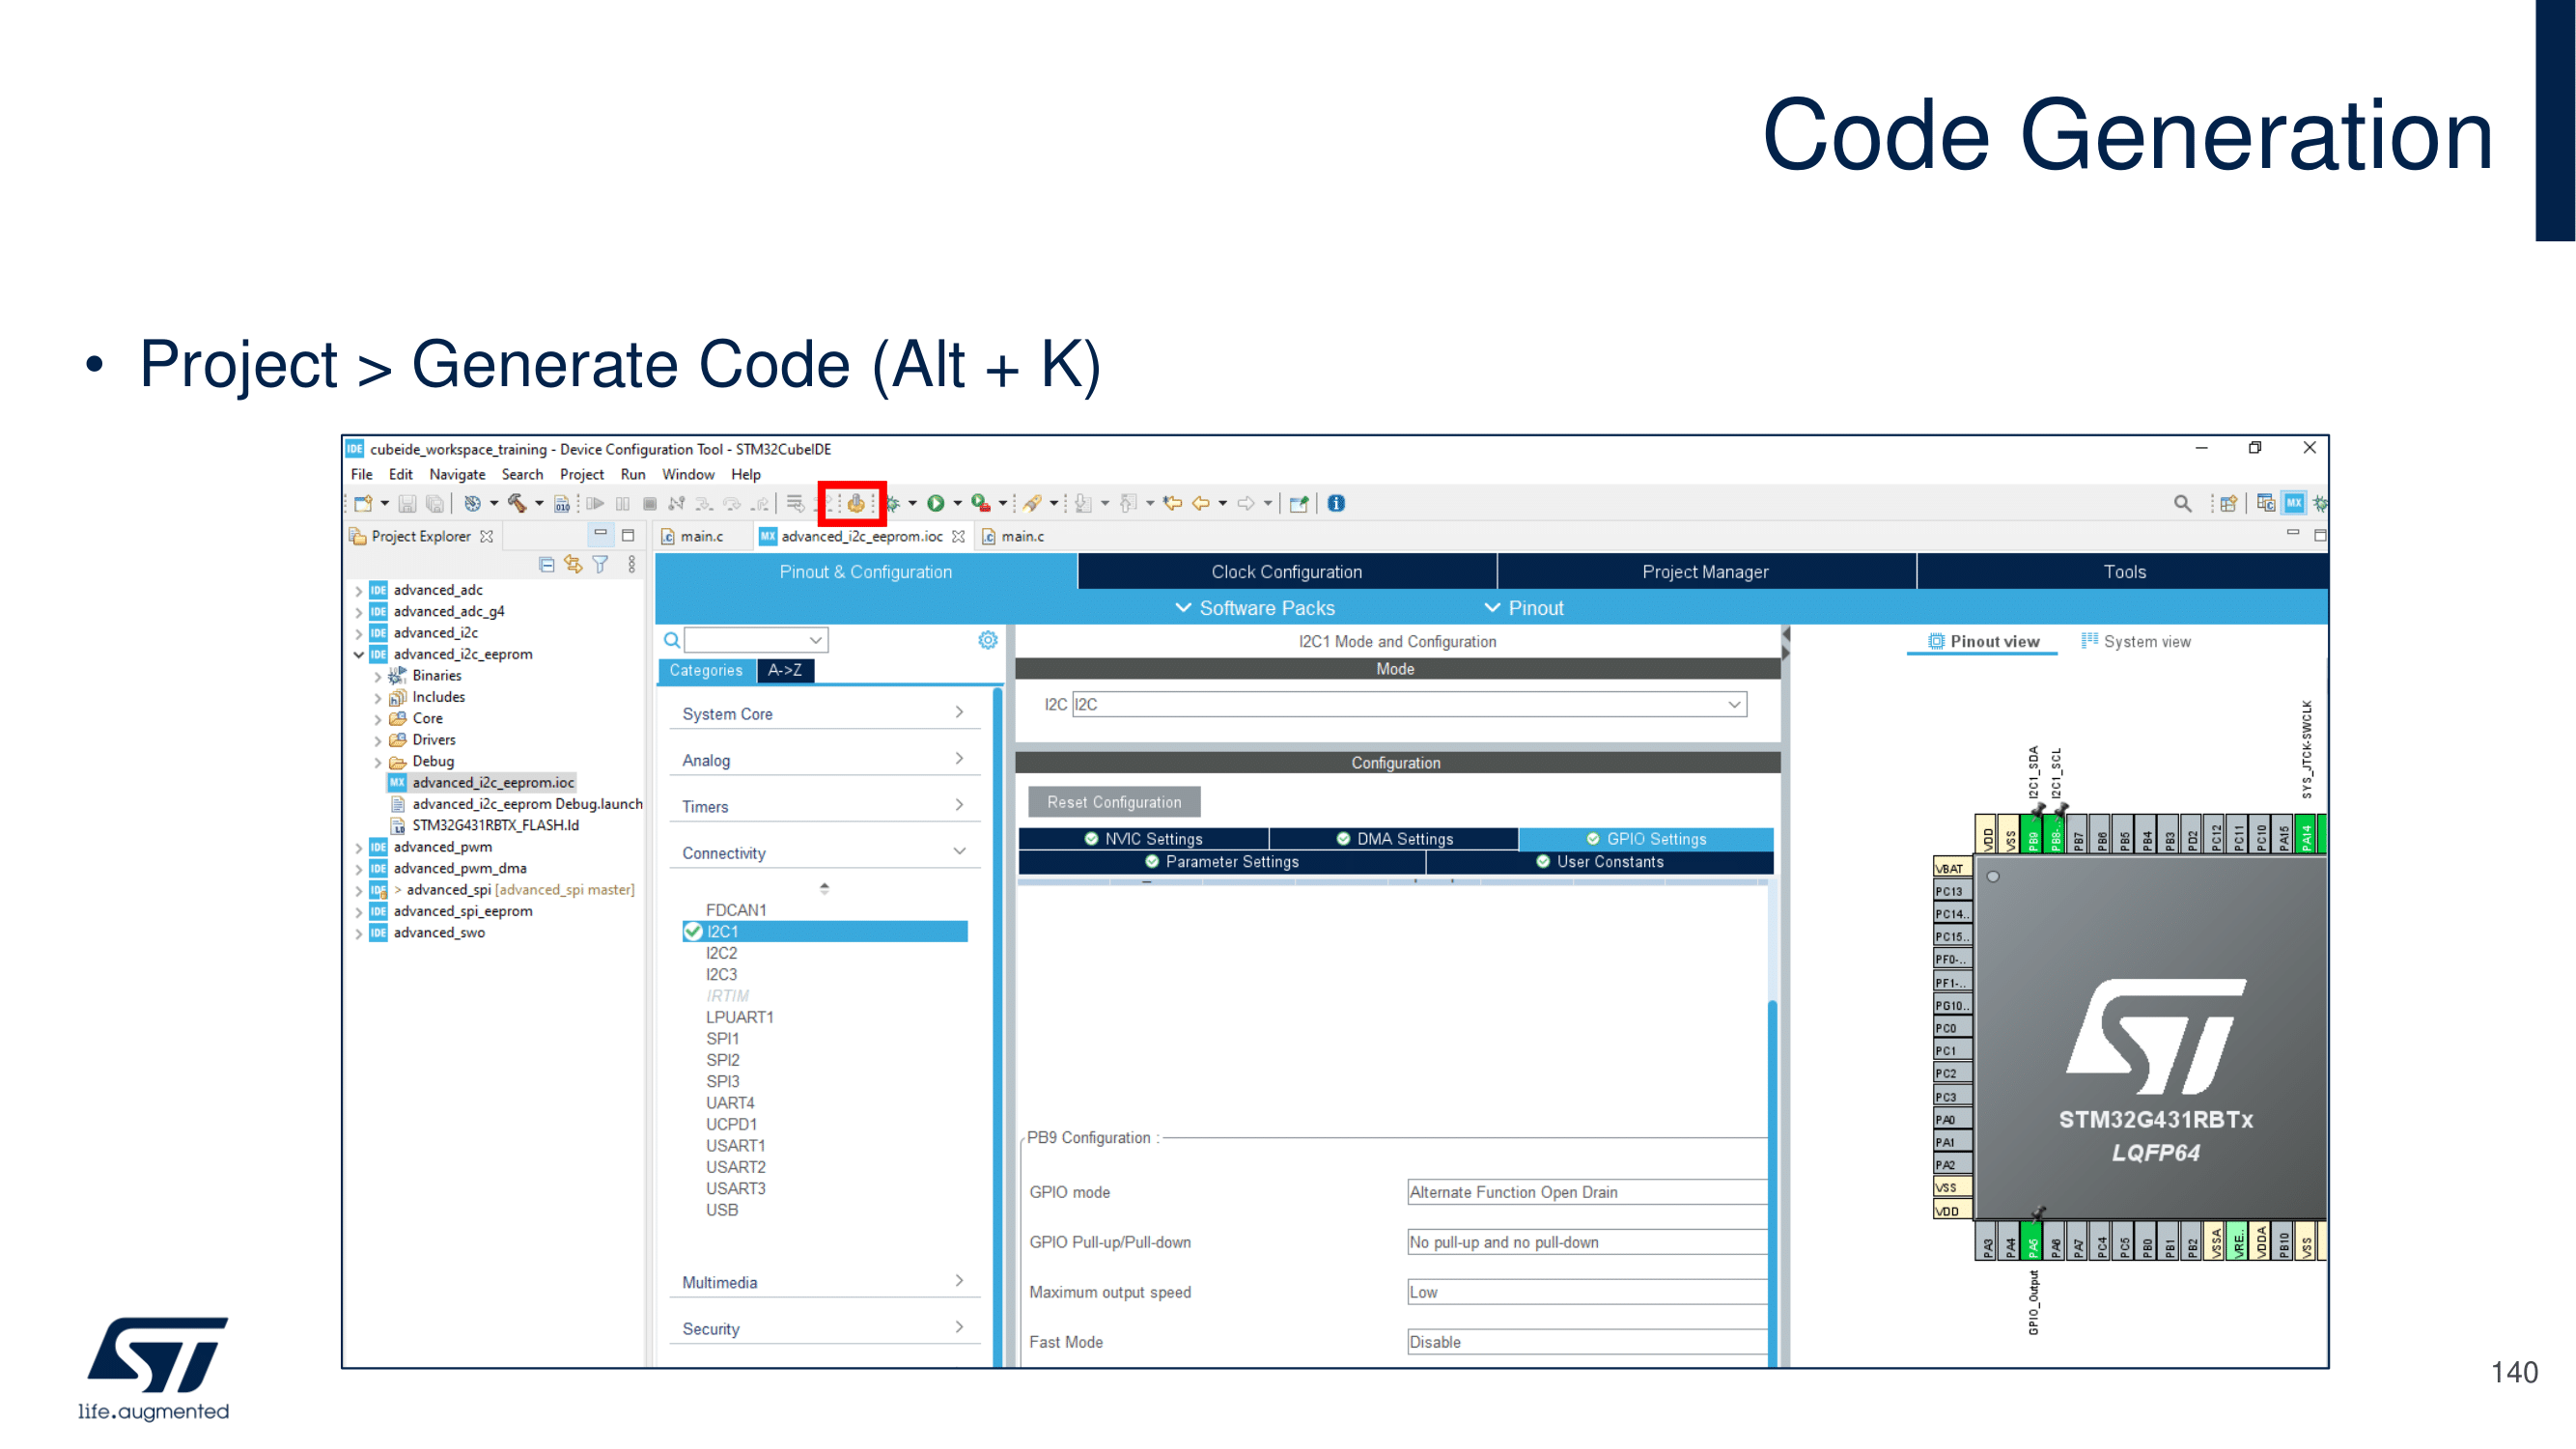2576x1449 pixels.
Task: Click Collapse All icon in Project Explorer
Action: pyautogui.click(x=546, y=565)
